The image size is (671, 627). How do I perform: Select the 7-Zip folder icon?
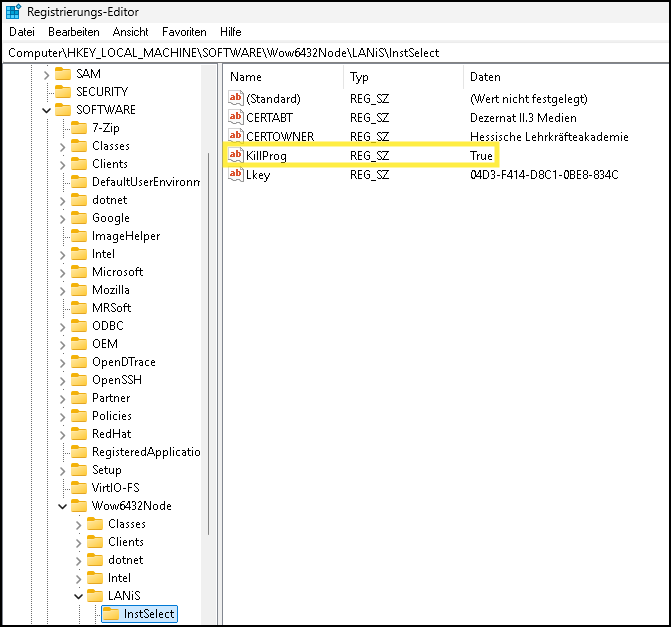pyautogui.click(x=79, y=128)
